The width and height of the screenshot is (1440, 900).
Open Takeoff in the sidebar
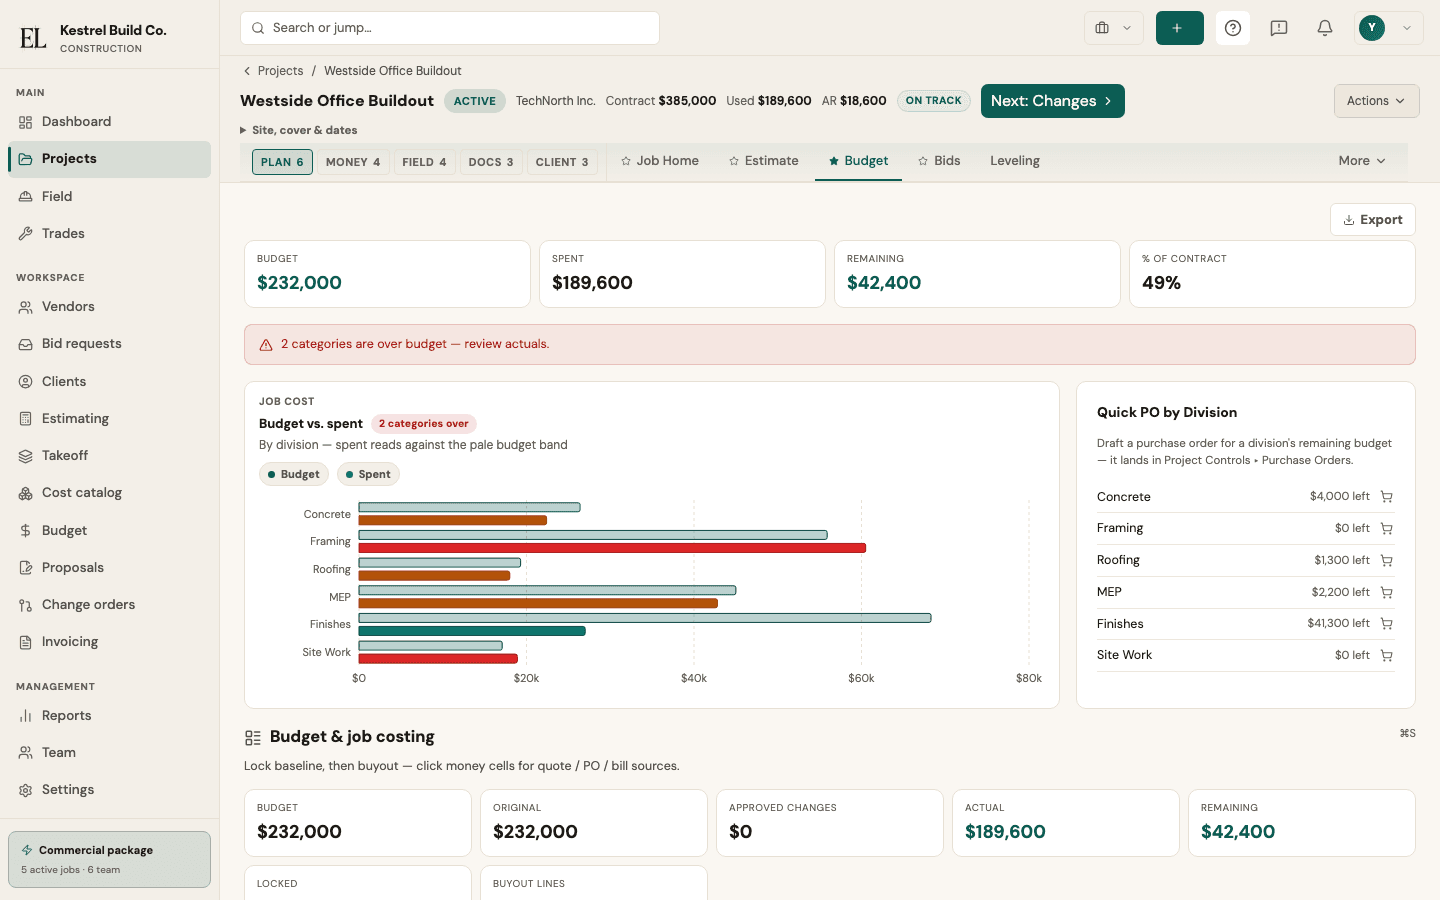tap(109, 456)
